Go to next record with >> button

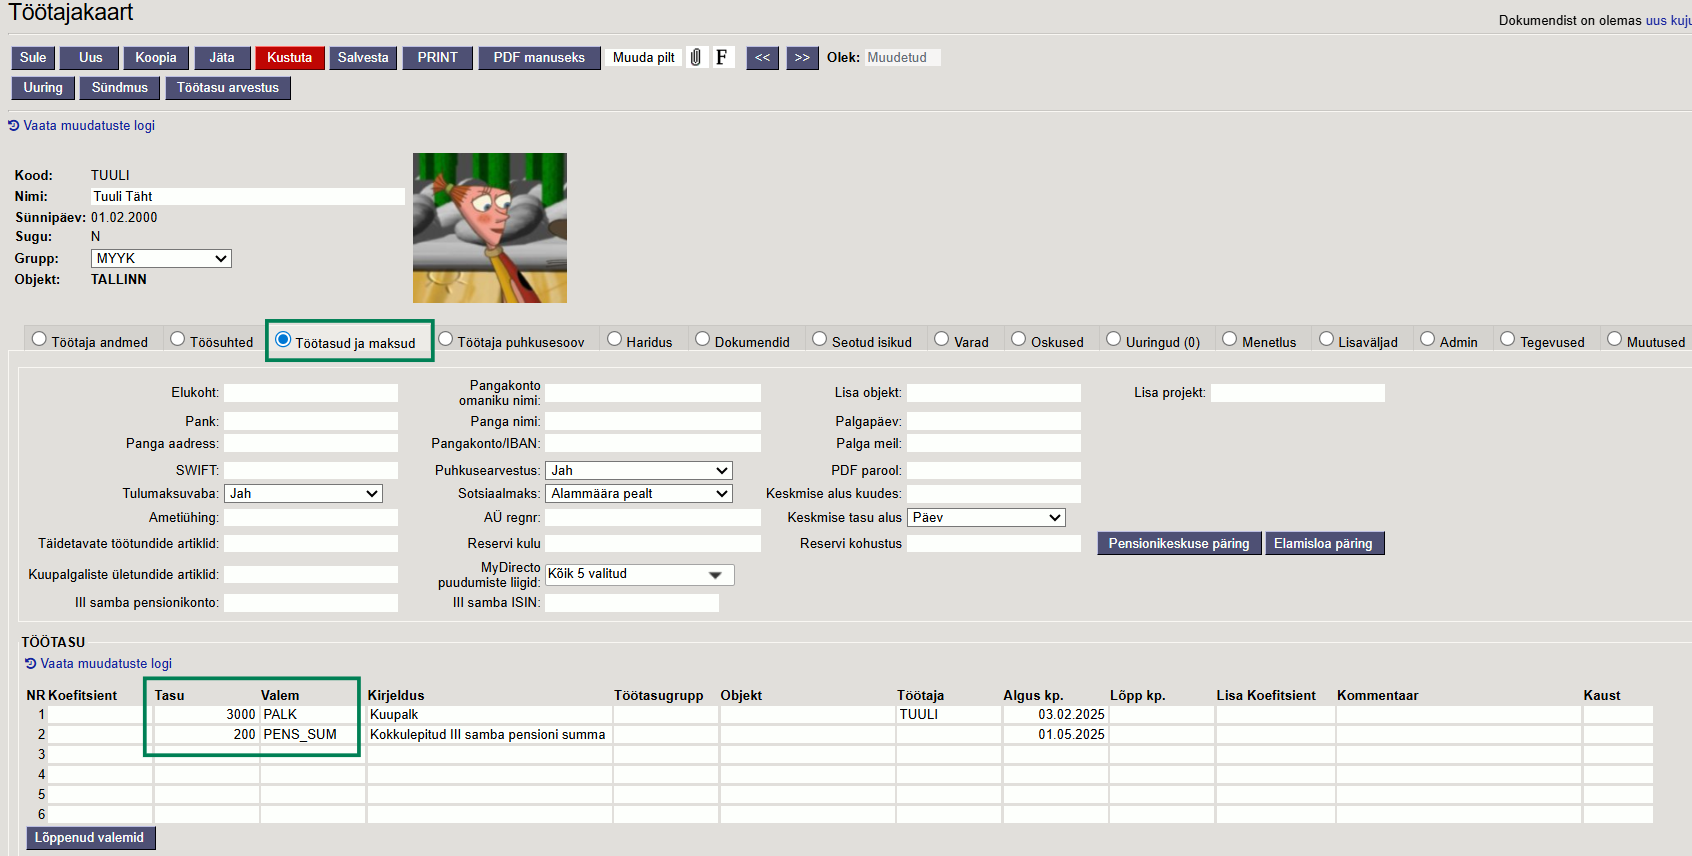(802, 58)
